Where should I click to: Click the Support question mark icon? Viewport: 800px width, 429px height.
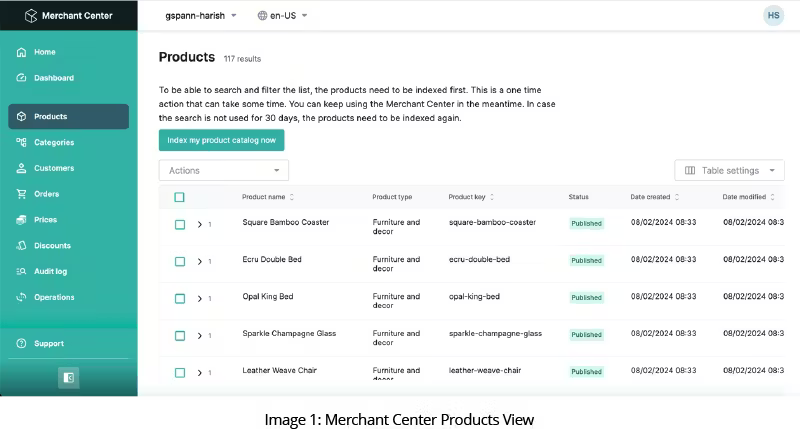[21, 343]
